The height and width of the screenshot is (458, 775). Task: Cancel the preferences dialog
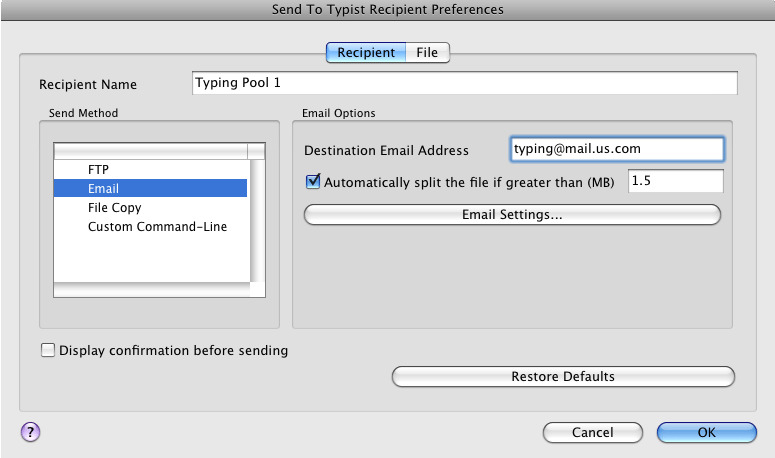[593, 433]
